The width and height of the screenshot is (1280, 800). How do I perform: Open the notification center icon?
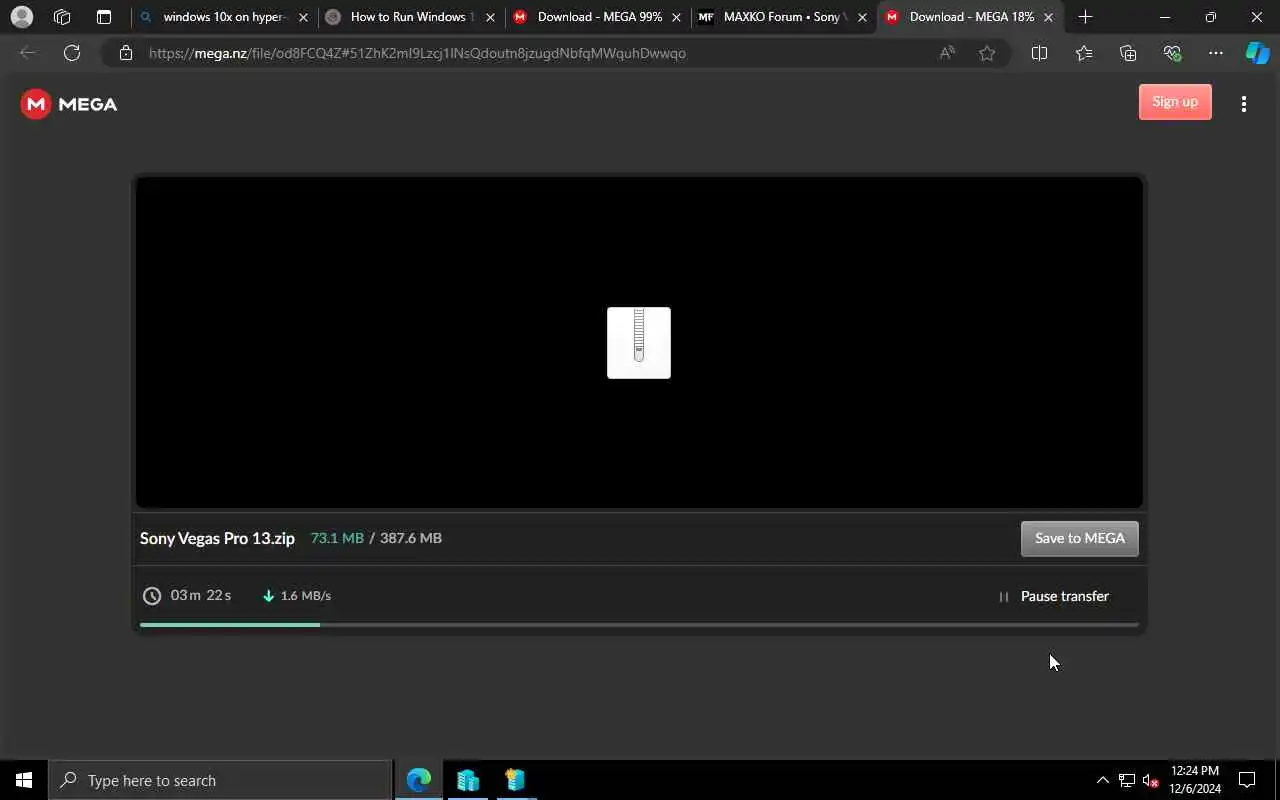(1247, 780)
